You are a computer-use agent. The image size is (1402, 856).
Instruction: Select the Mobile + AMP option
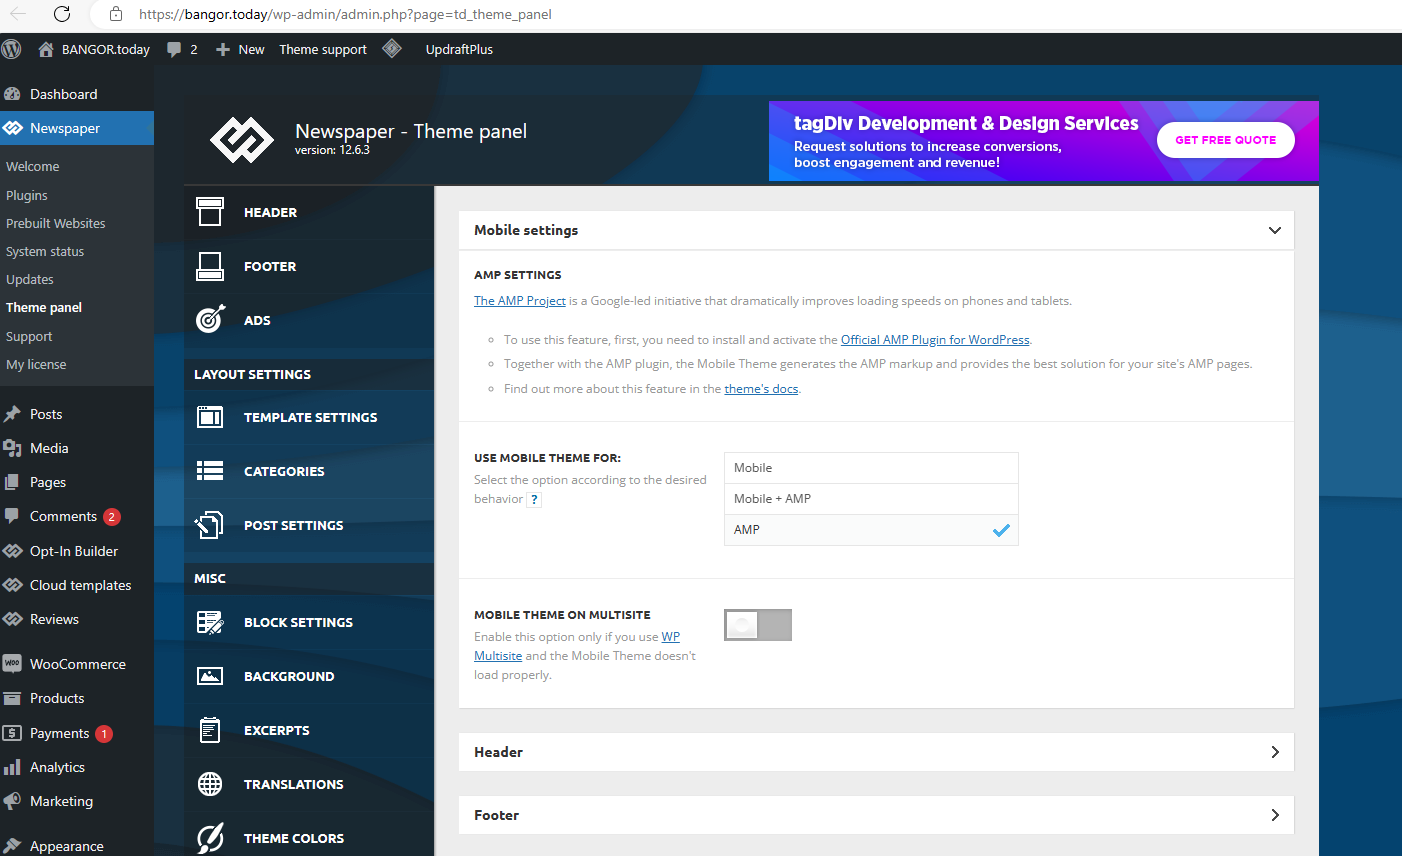871,499
